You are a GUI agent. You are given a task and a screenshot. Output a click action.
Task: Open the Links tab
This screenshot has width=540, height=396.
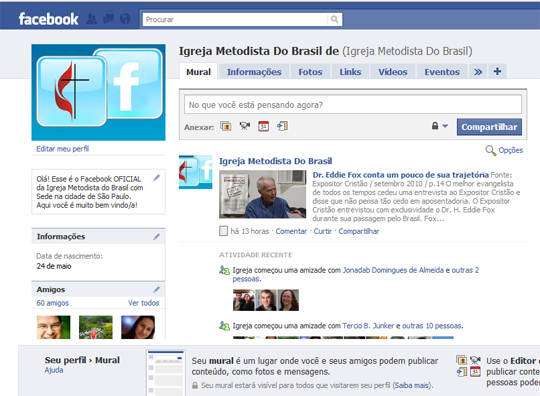pyautogui.click(x=350, y=72)
